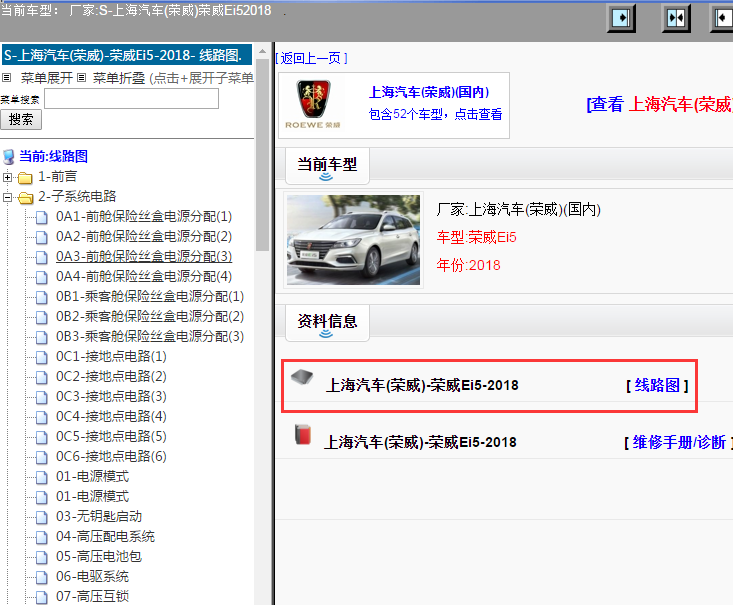Viewport: 733px width, 605px height.
Task: Select the 当前车型 section tab
Action: (327, 166)
